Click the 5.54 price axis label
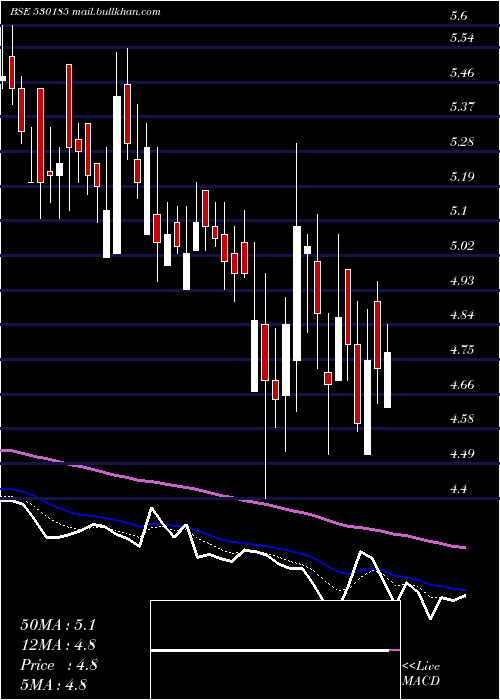This screenshot has height=700, width=500. (x=462, y=38)
